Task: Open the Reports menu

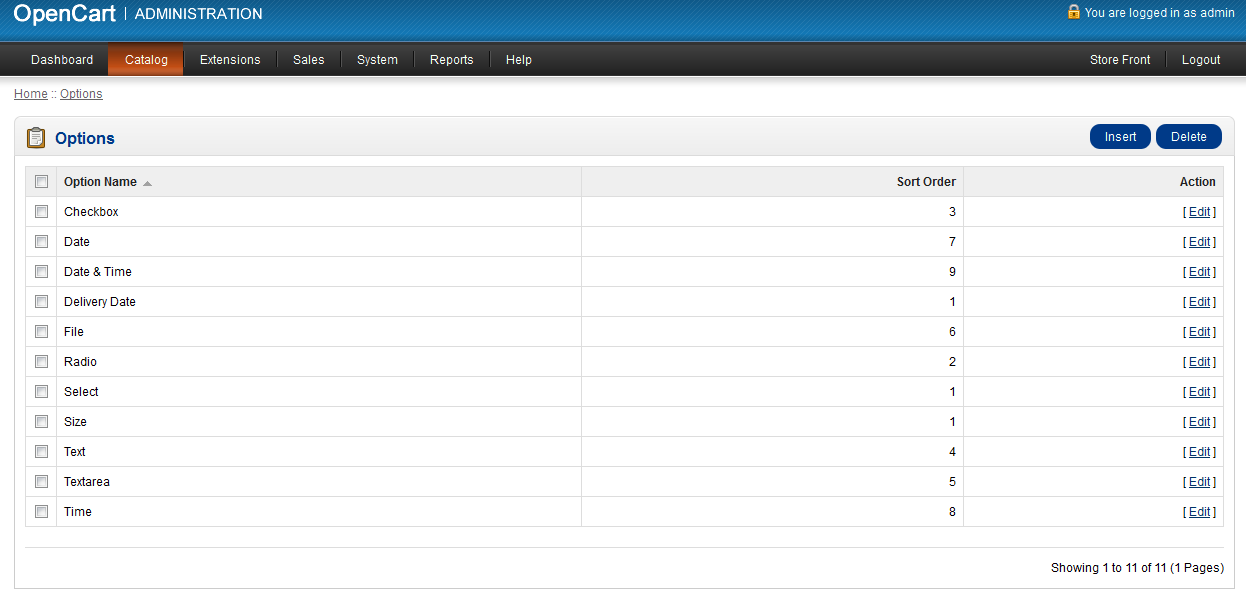Action: [x=451, y=60]
